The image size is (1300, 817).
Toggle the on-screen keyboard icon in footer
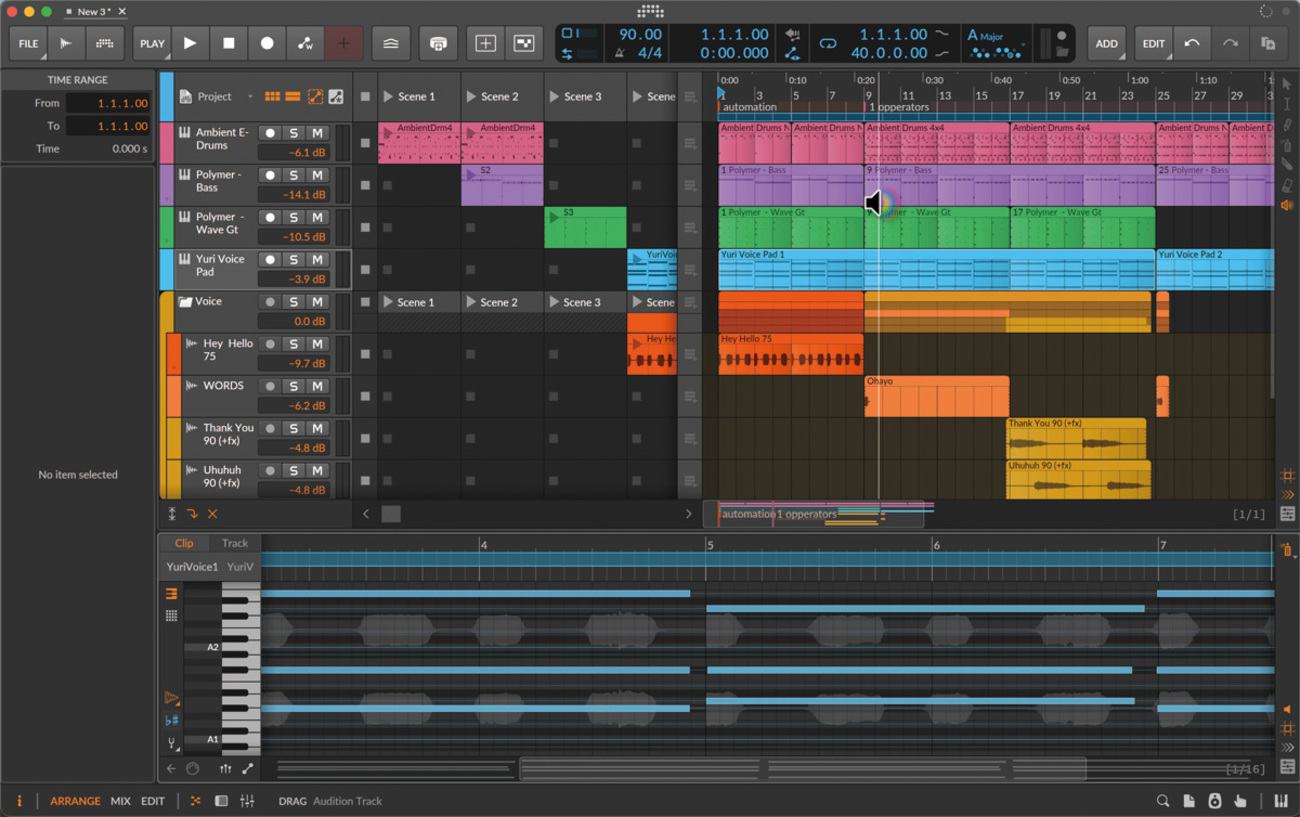(1281, 801)
